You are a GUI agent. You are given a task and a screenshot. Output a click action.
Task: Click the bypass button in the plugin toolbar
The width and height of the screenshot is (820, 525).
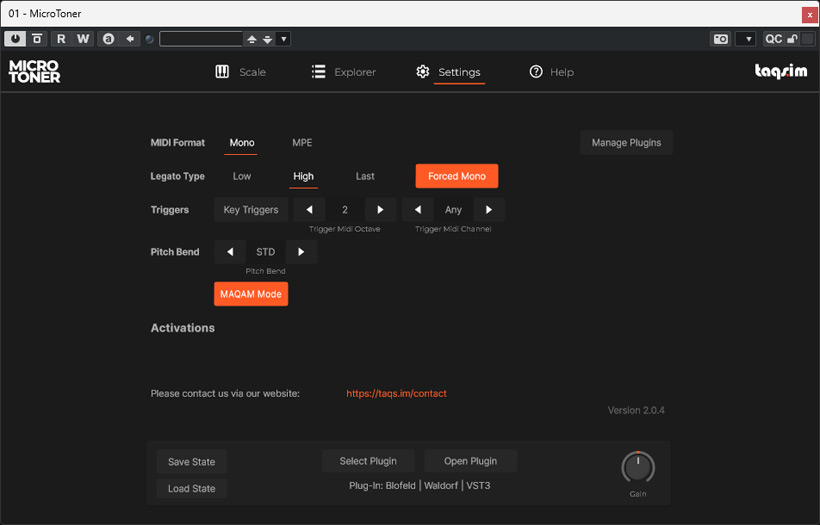[x=37, y=39]
